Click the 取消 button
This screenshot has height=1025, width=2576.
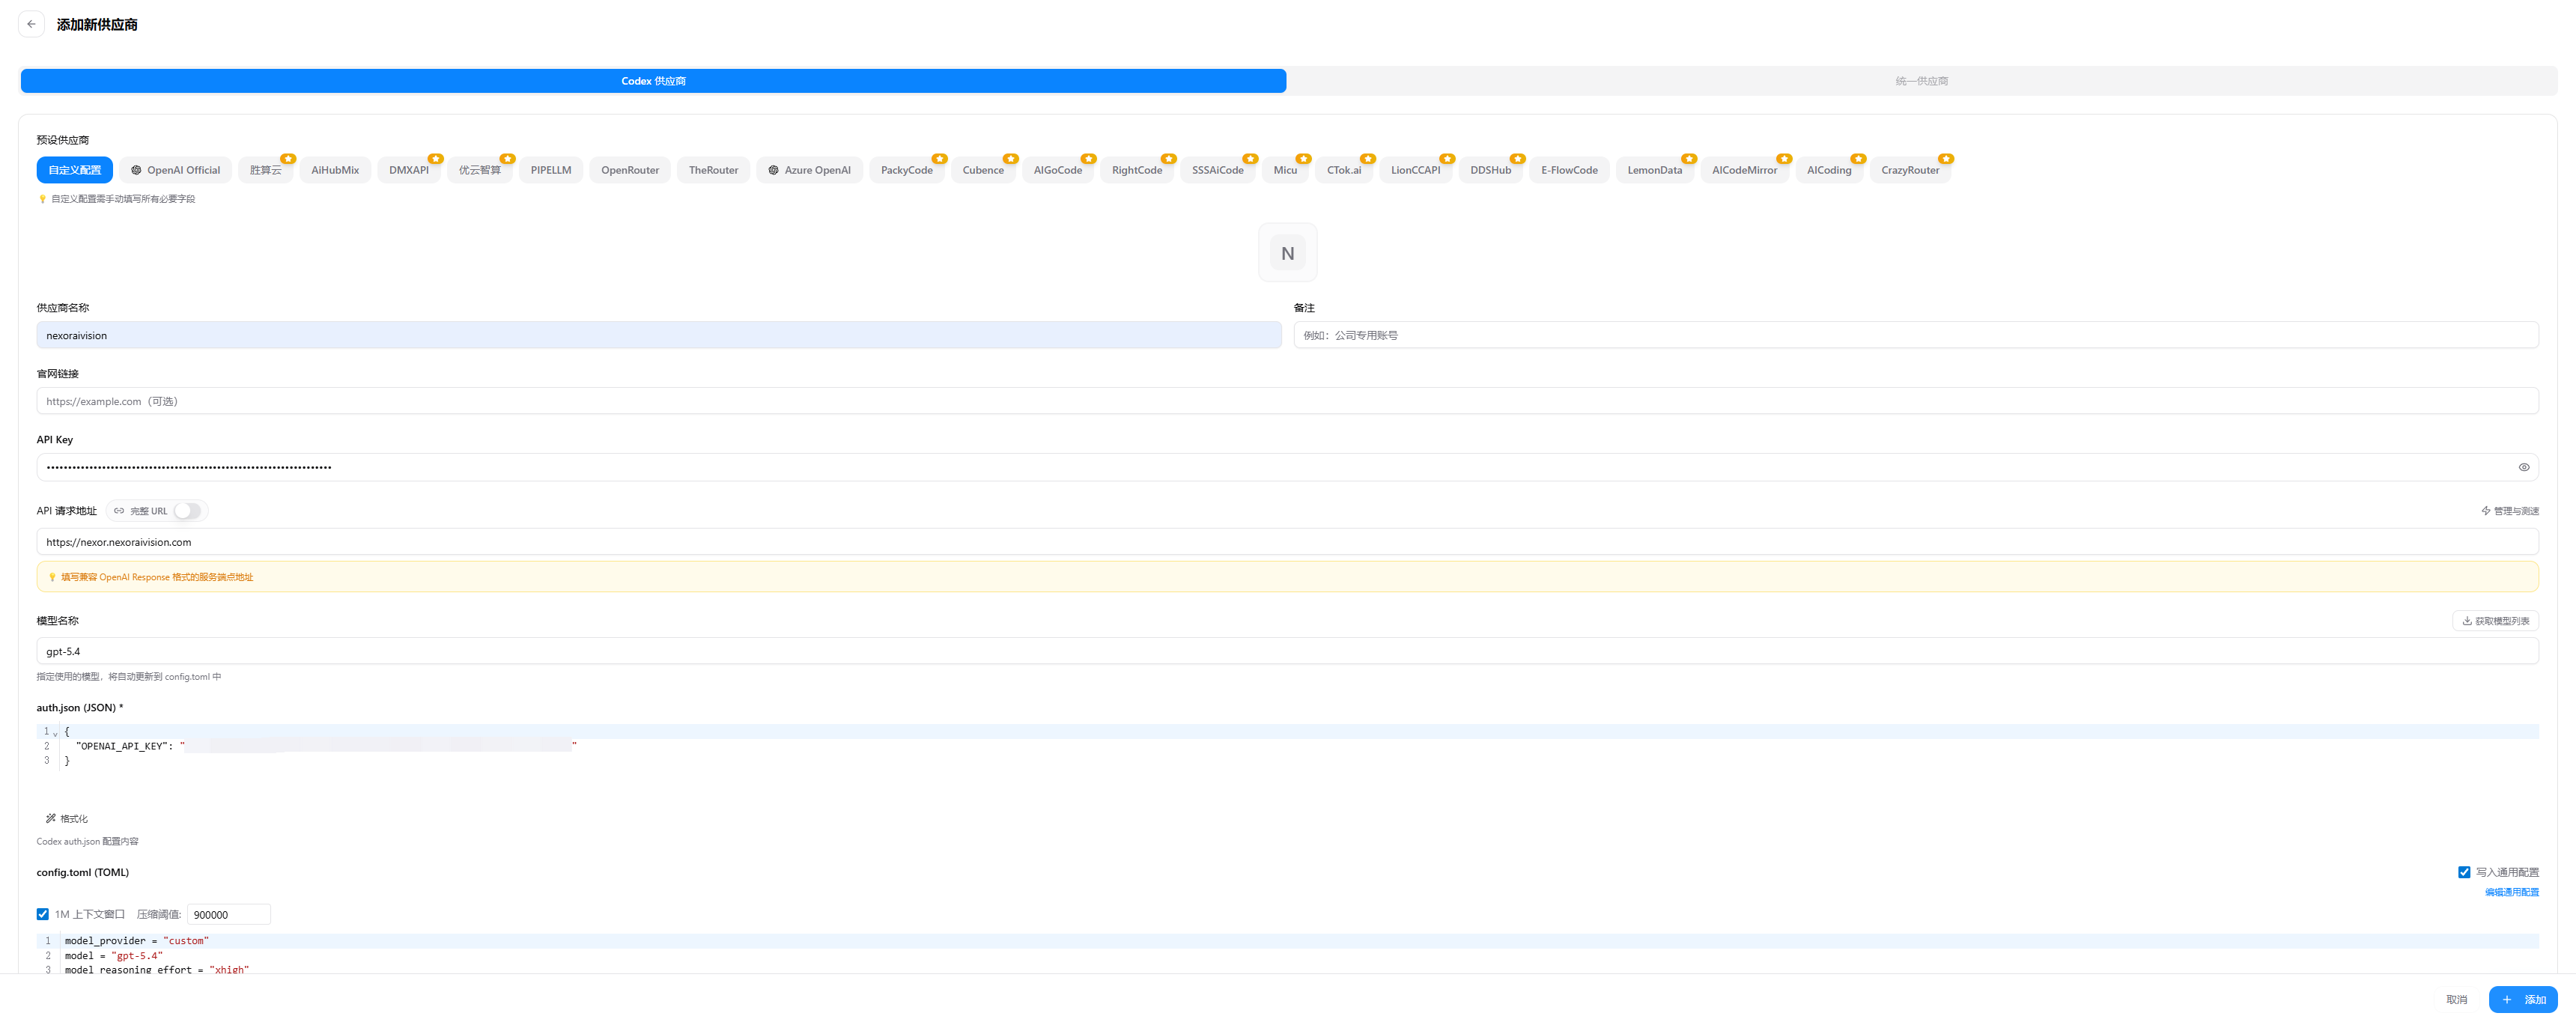pos(2457,1000)
